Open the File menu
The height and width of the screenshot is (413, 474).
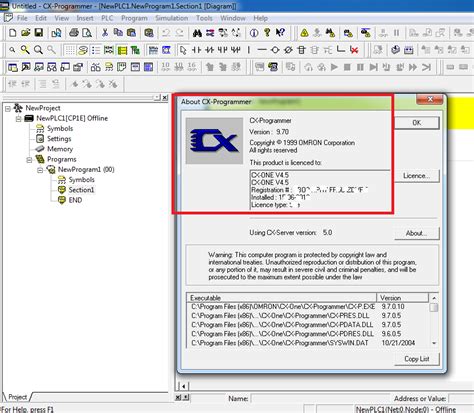(22, 18)
